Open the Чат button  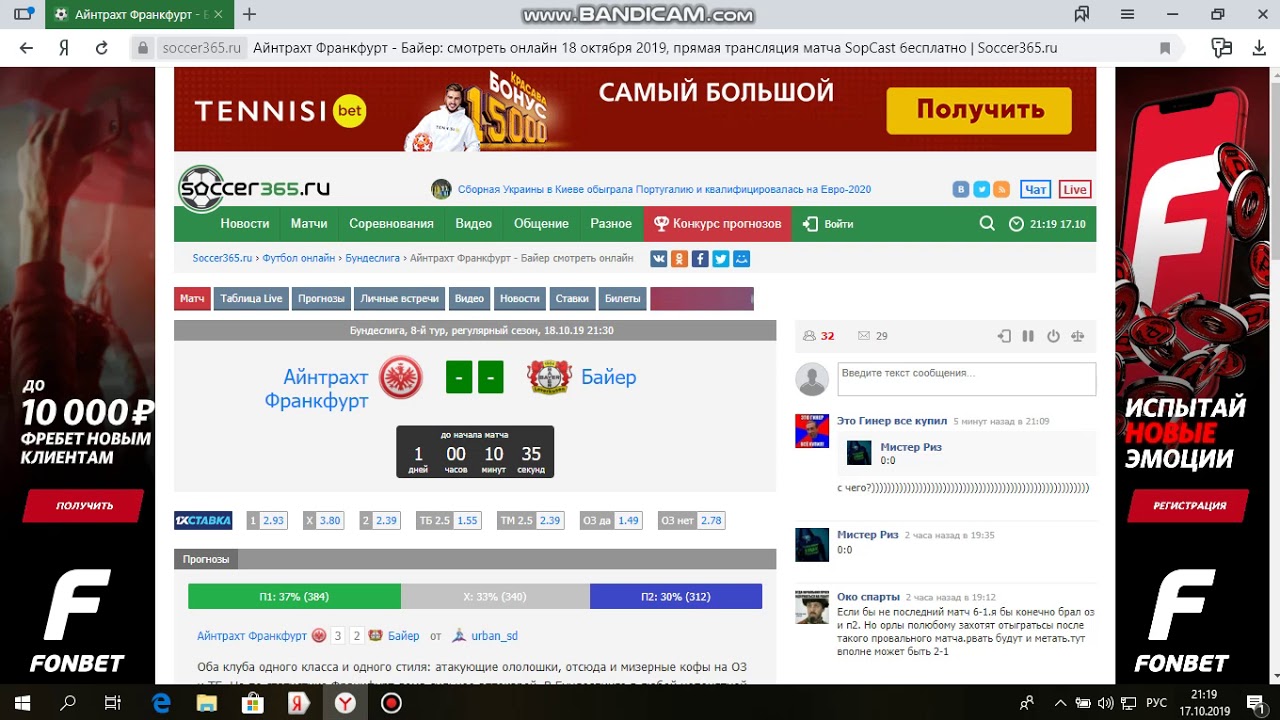click(1035, 189)
